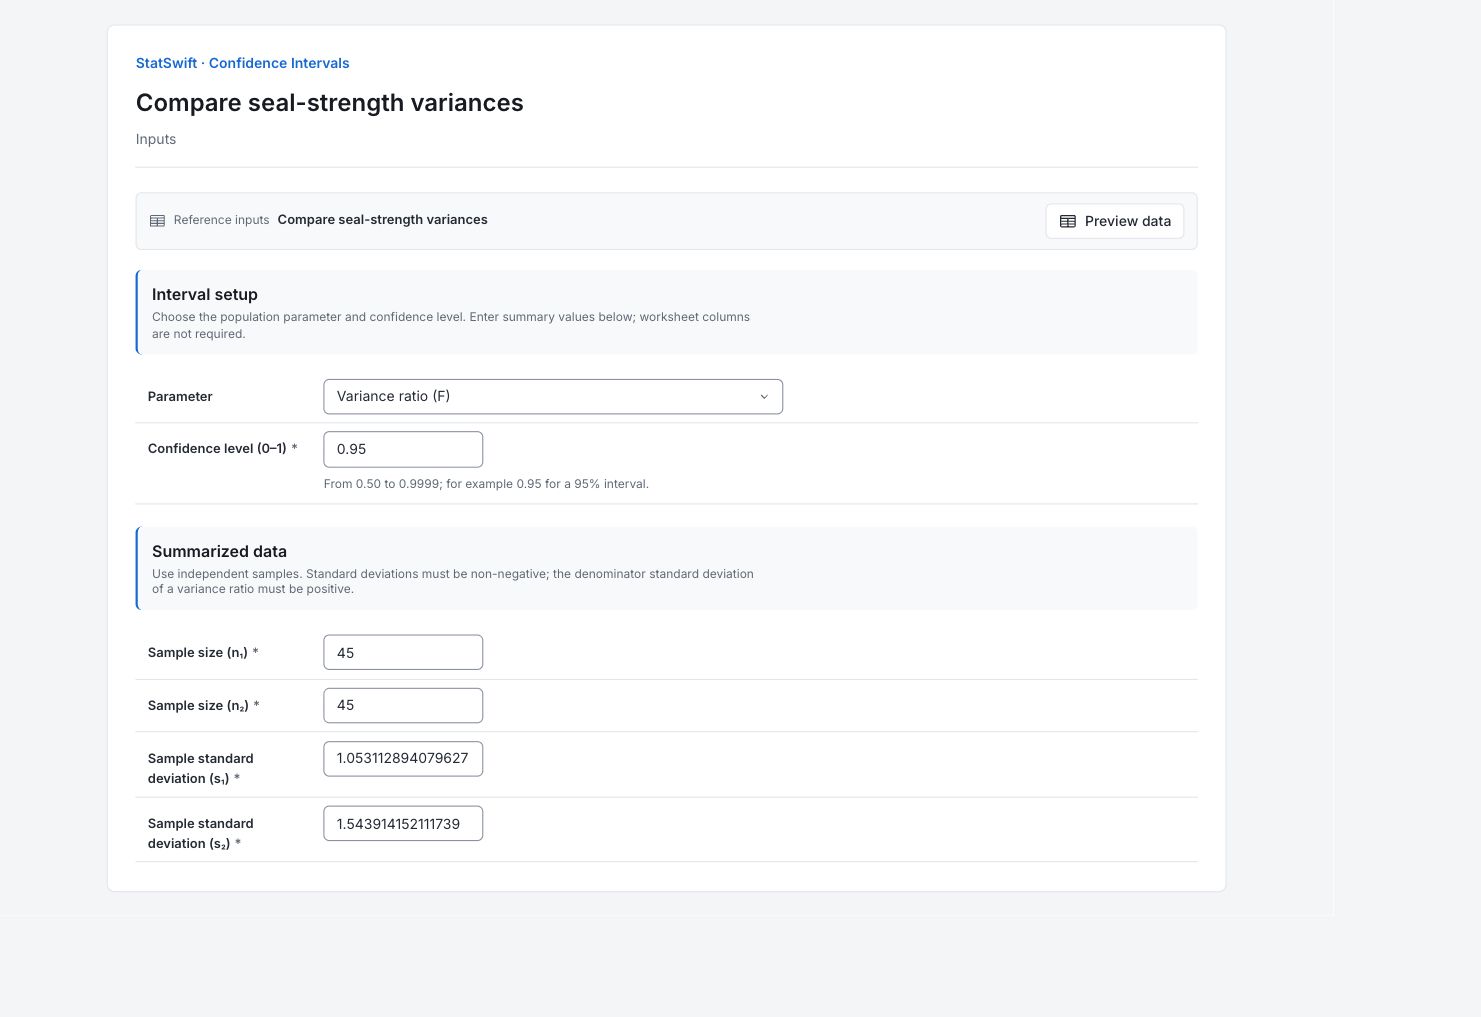Click the 'Sample size (n₂)' label
1481x1017 pixels.
pos(198,705)
